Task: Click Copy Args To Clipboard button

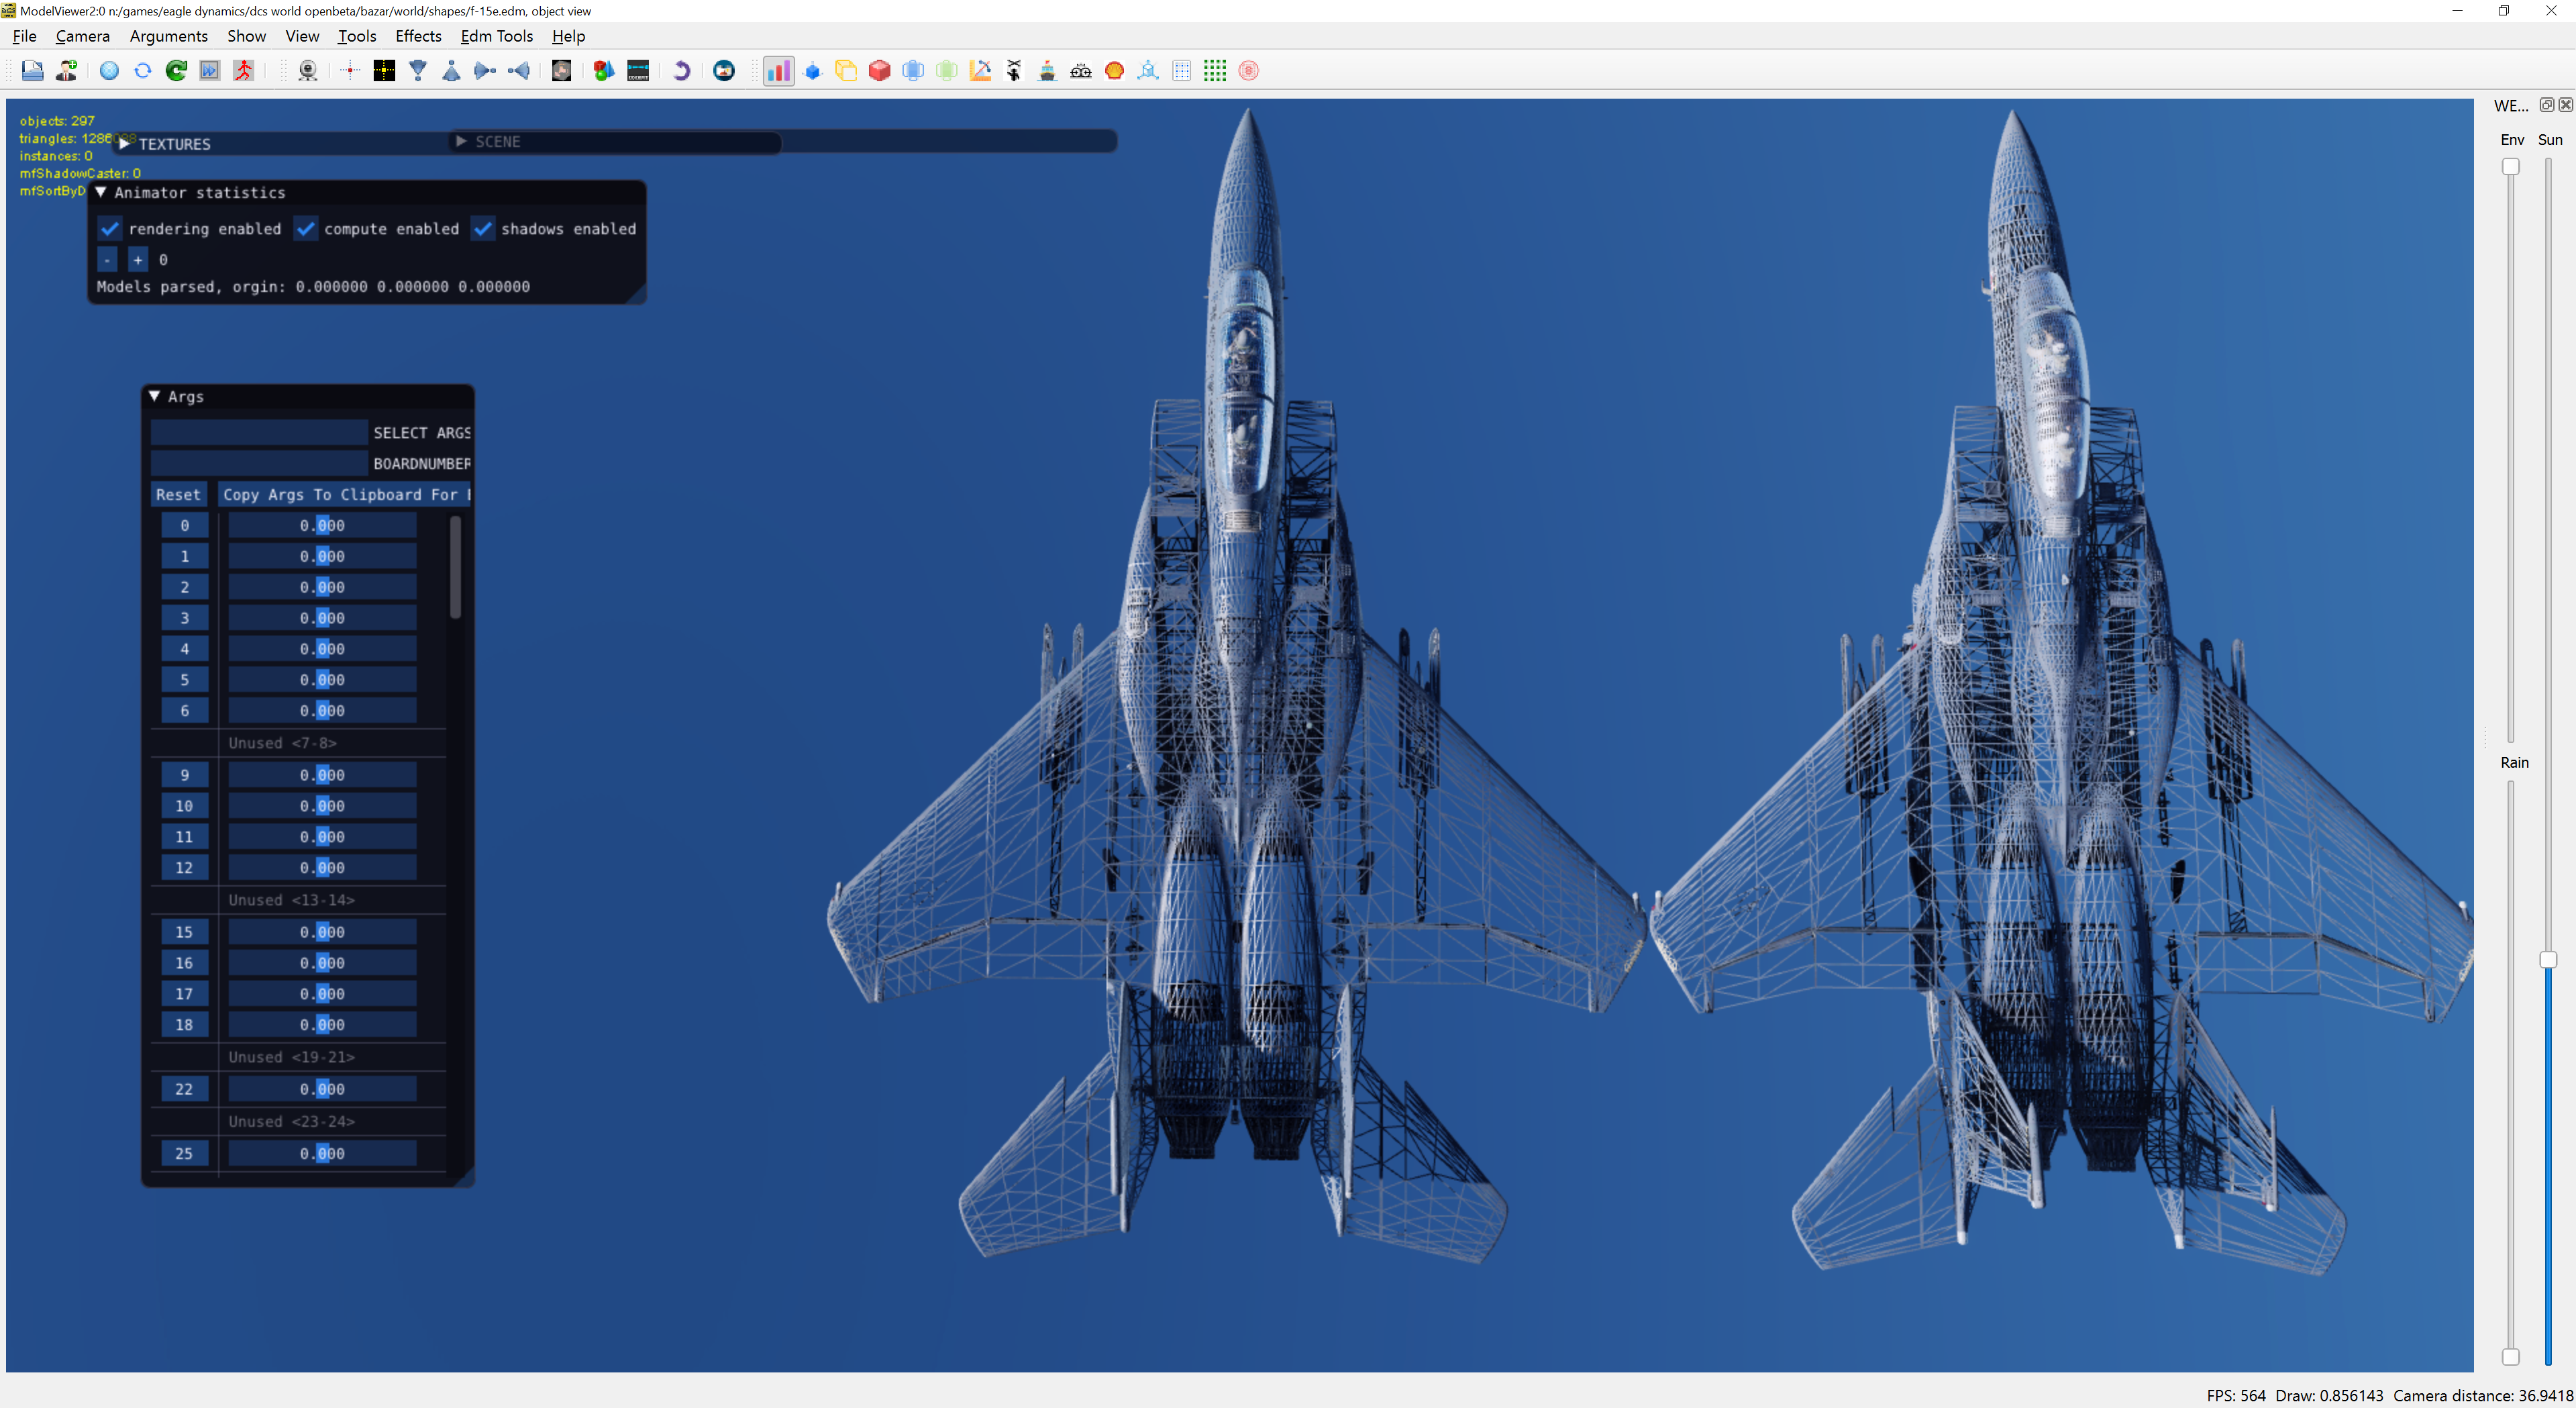Action: pos(344,494)
